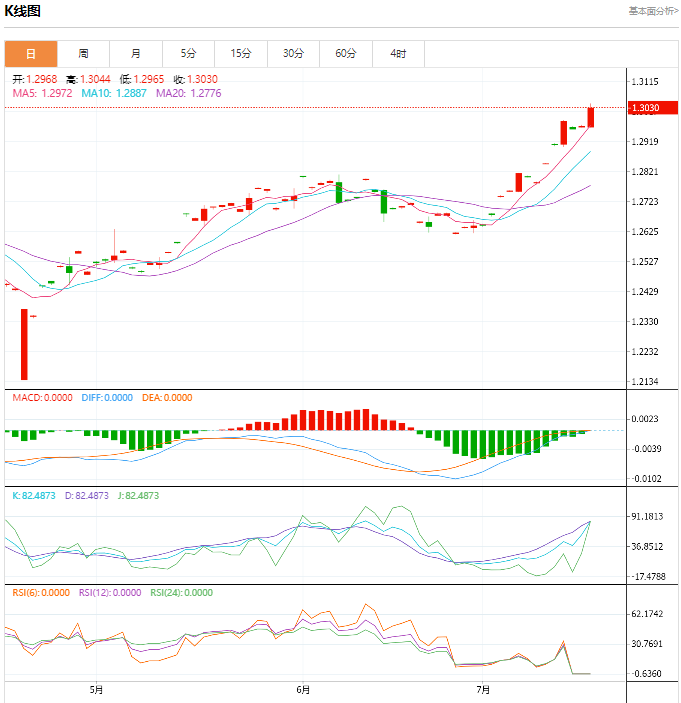681x703 pixels.
Task: Click the 高: 1.3044 high price value
Action: click(x=88, y=79)
